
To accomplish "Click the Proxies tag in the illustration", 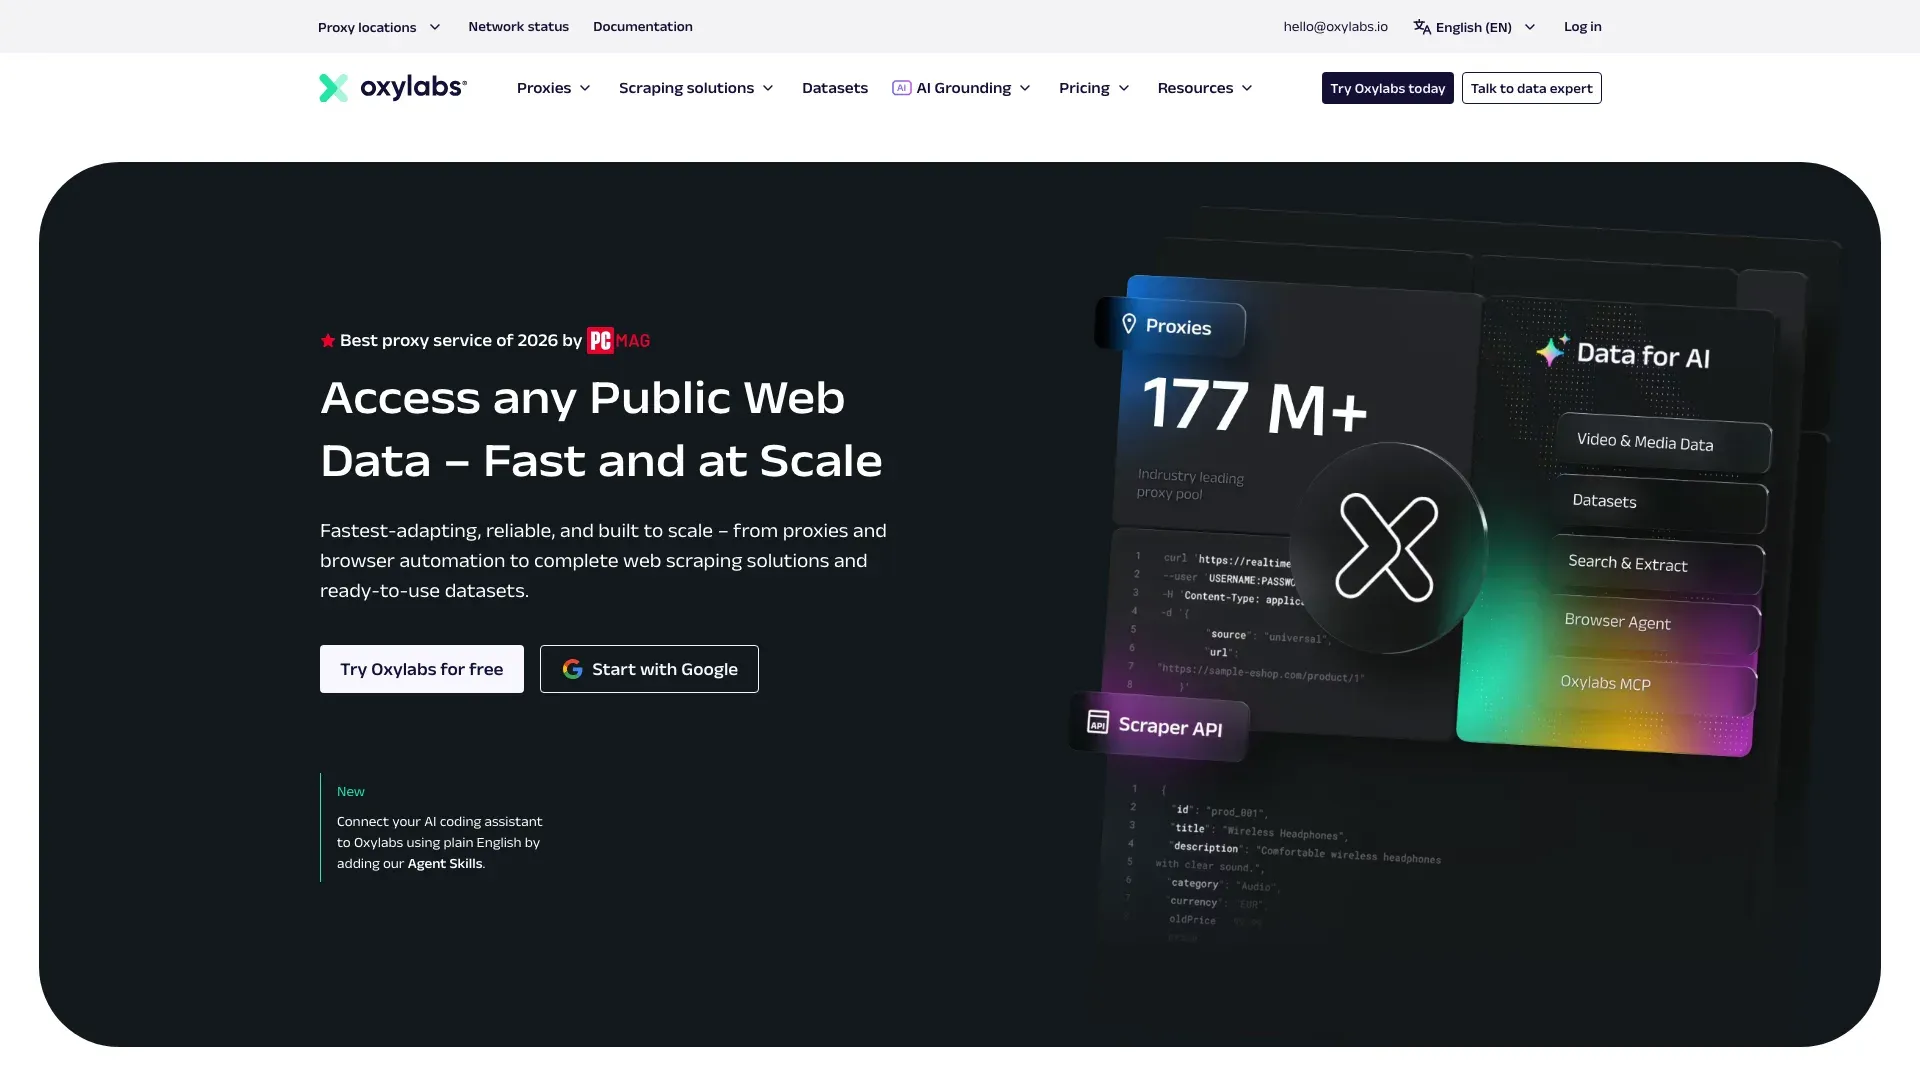I will tap(1170, 326).
